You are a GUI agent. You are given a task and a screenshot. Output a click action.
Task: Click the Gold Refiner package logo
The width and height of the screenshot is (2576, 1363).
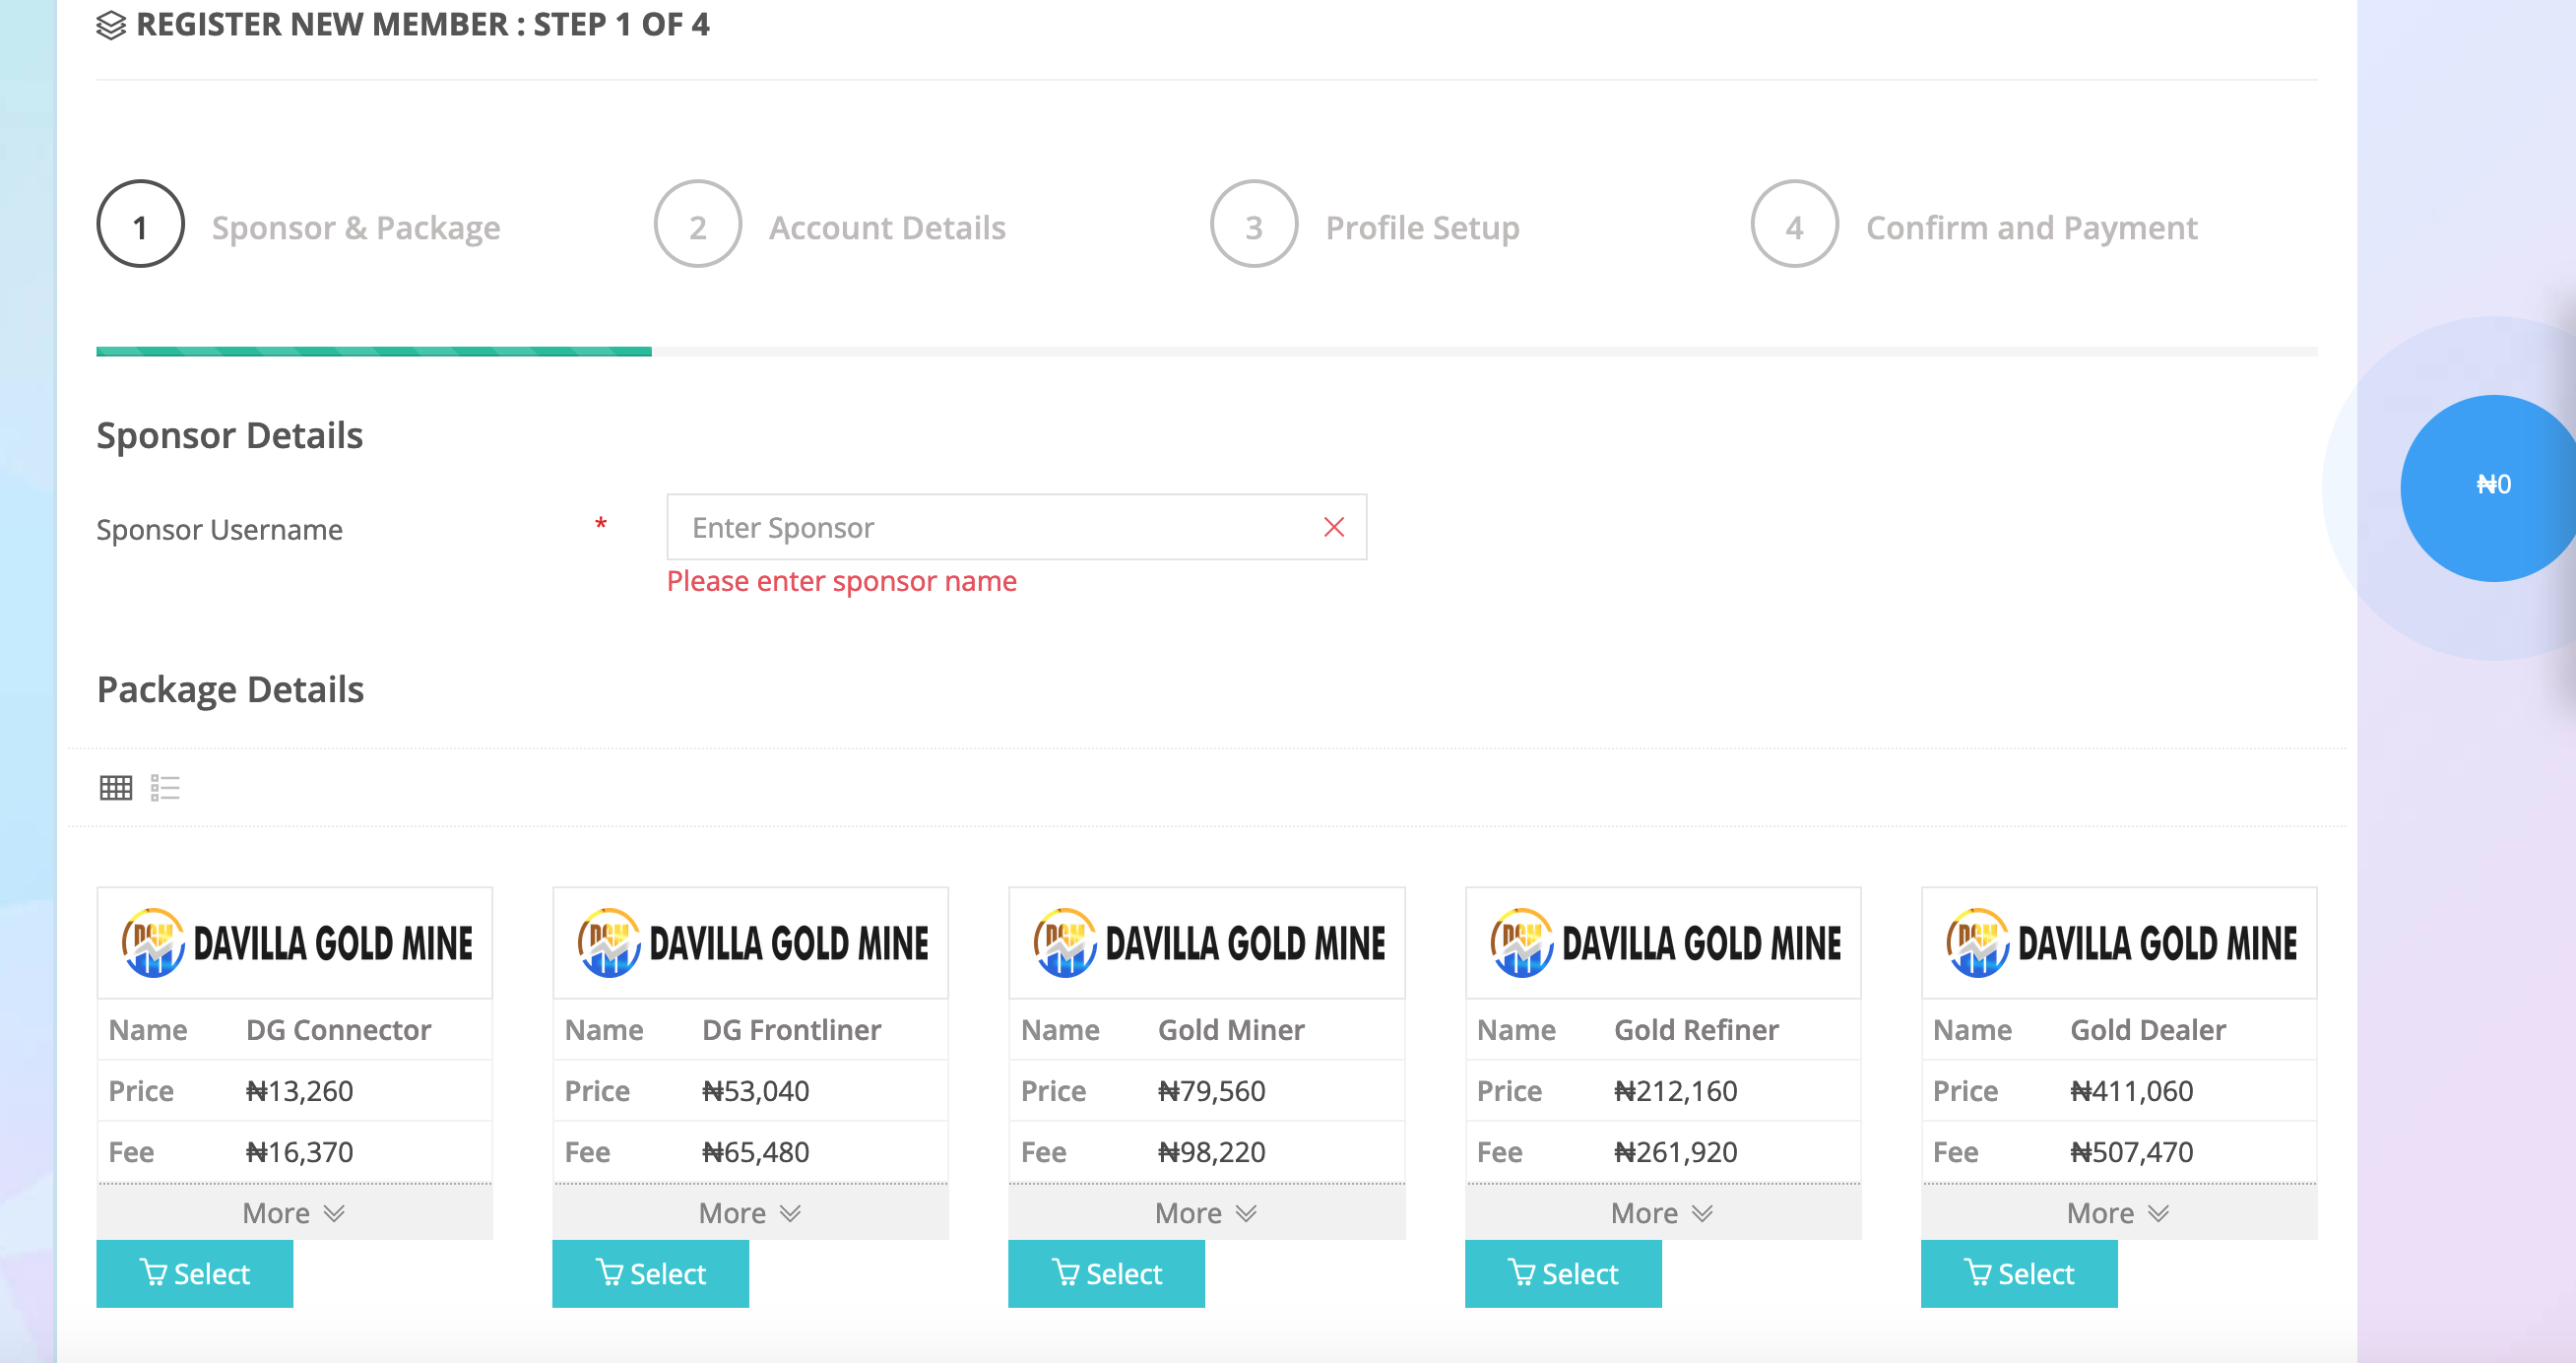[x=1663, y=943]
